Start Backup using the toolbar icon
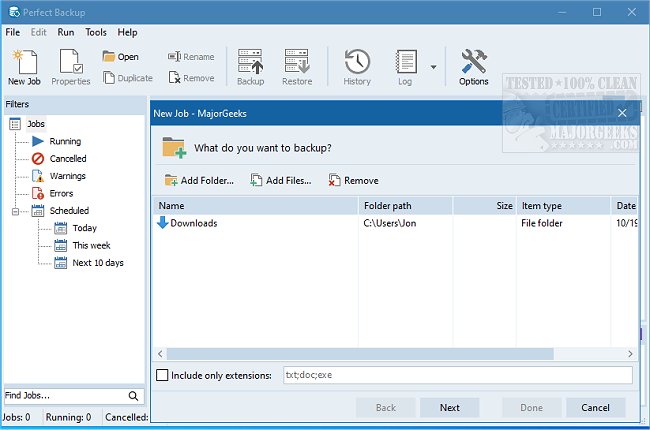 point(250,67)
